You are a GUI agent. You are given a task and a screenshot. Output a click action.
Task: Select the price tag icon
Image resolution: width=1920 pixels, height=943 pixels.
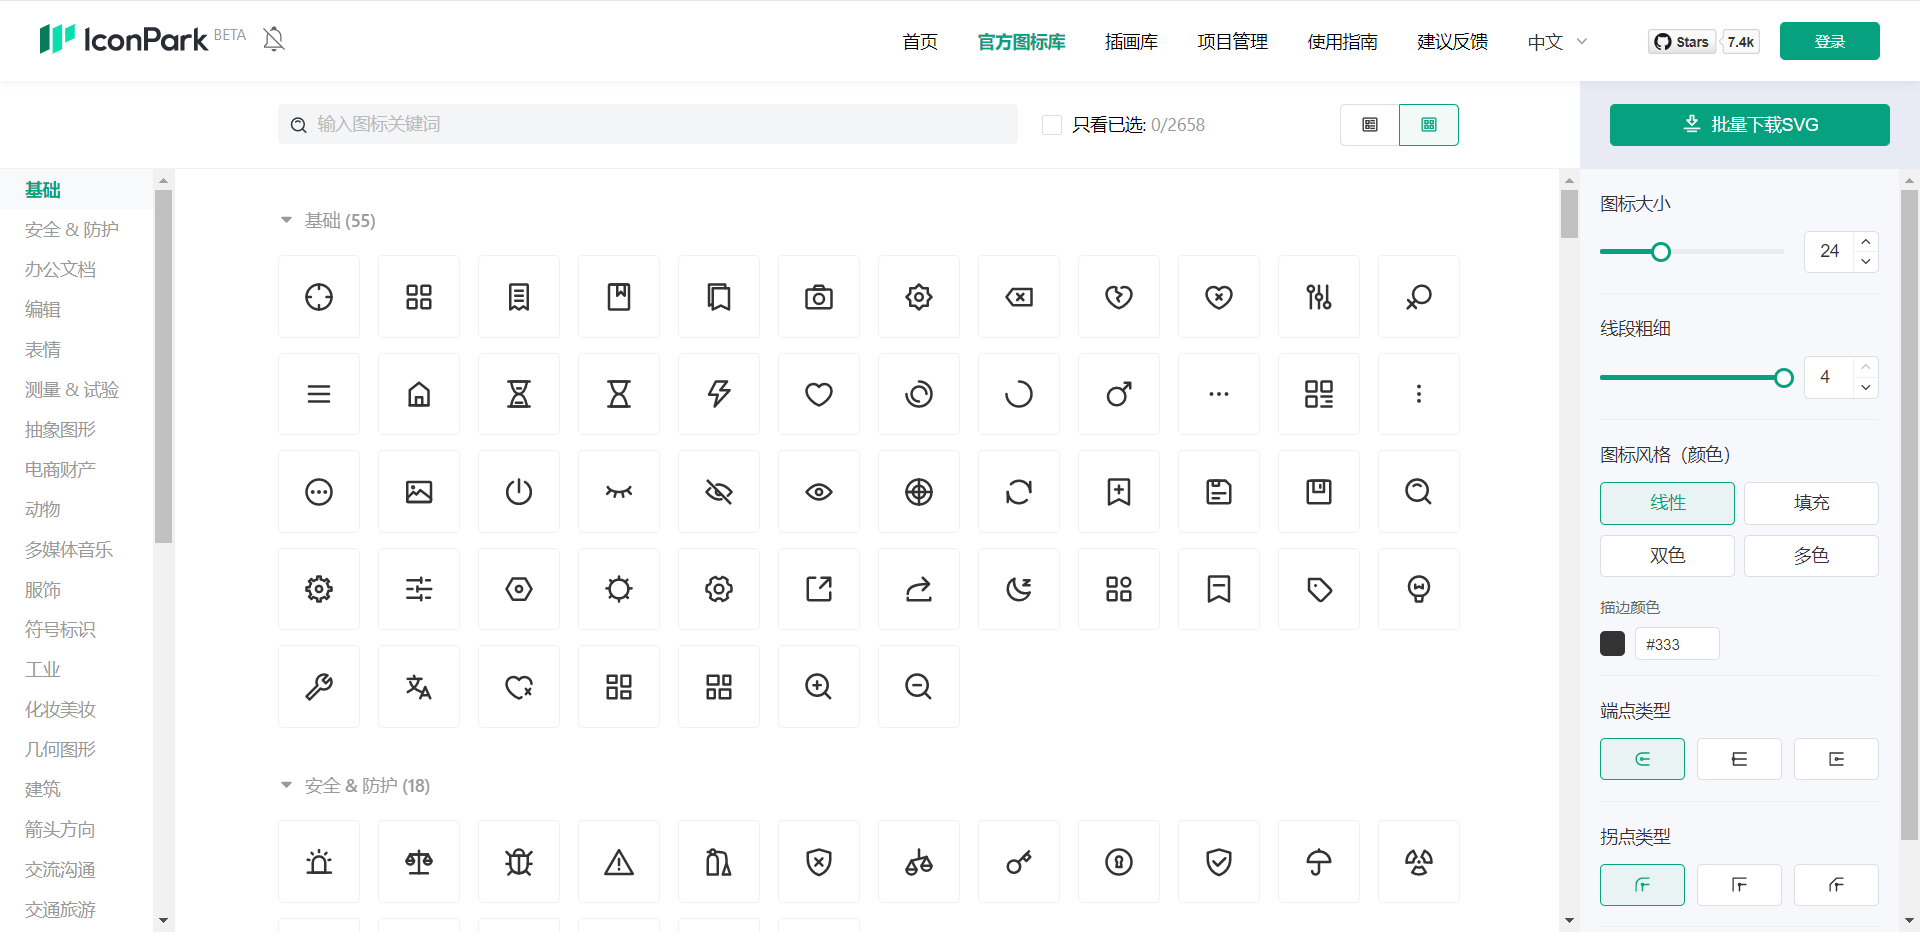click(x=1319, y=589)
